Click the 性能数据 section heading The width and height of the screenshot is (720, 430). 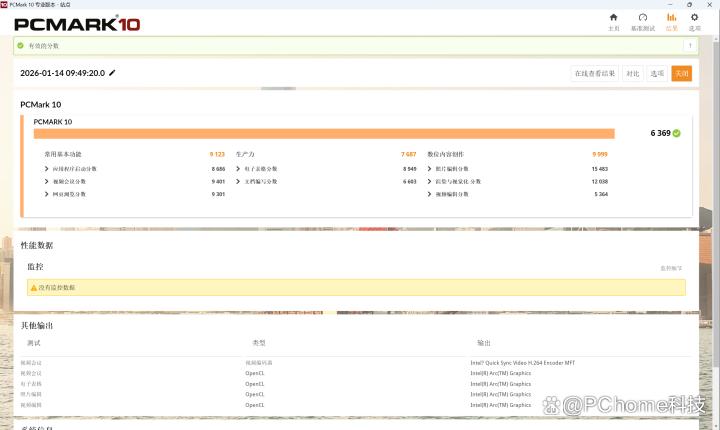[37, 245]
